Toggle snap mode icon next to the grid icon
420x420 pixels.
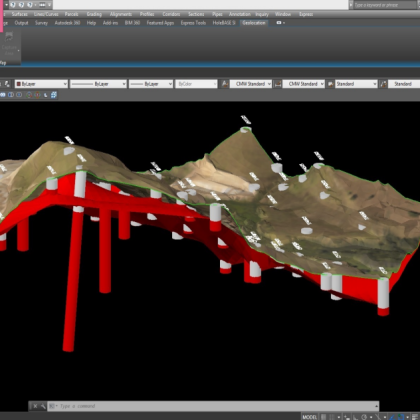[x=332, y=417]
